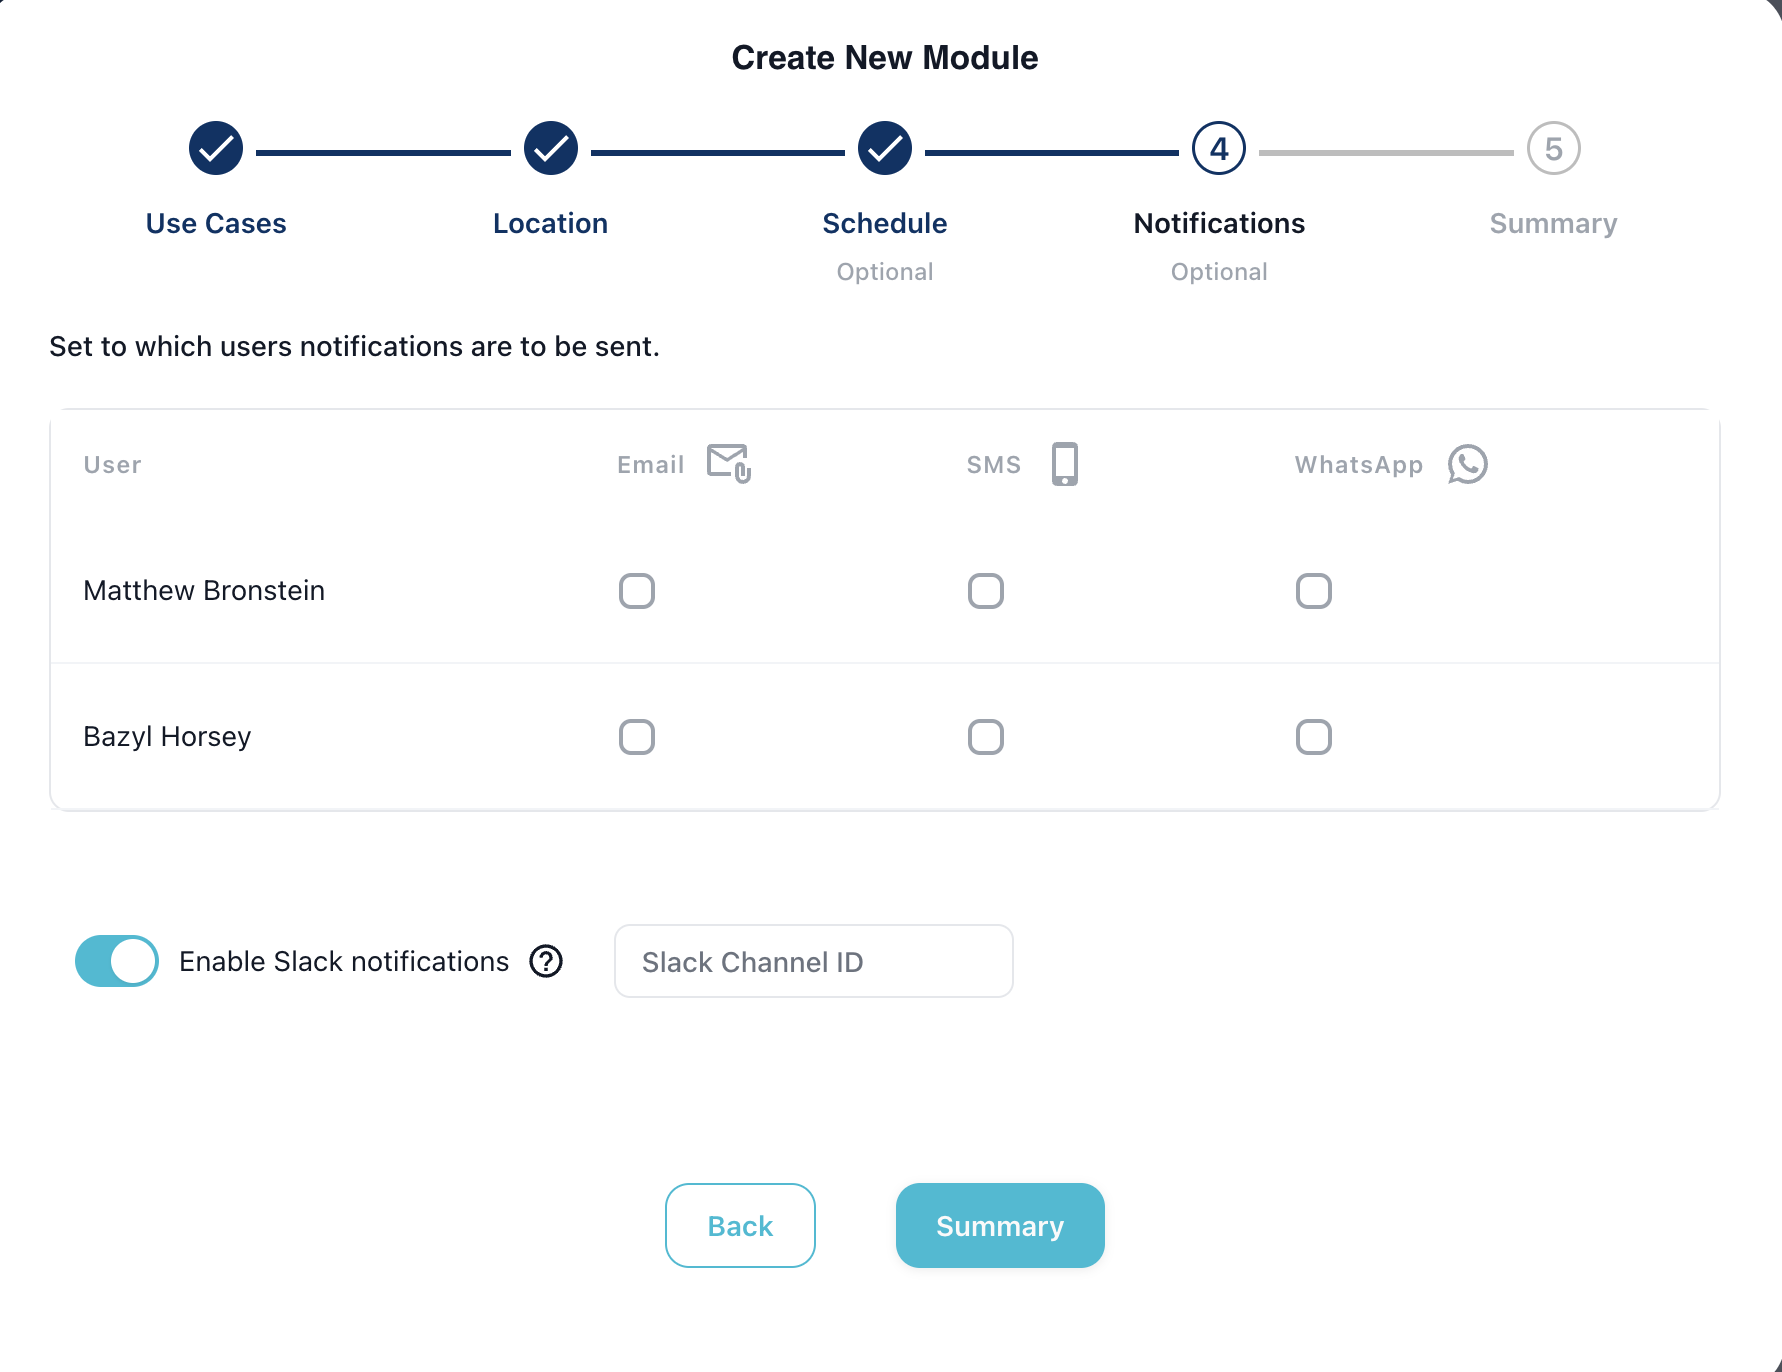Select the Summary step label
Image resolution: width=1782 pixels, height=1372 pixels.
tap(1553, 223)
